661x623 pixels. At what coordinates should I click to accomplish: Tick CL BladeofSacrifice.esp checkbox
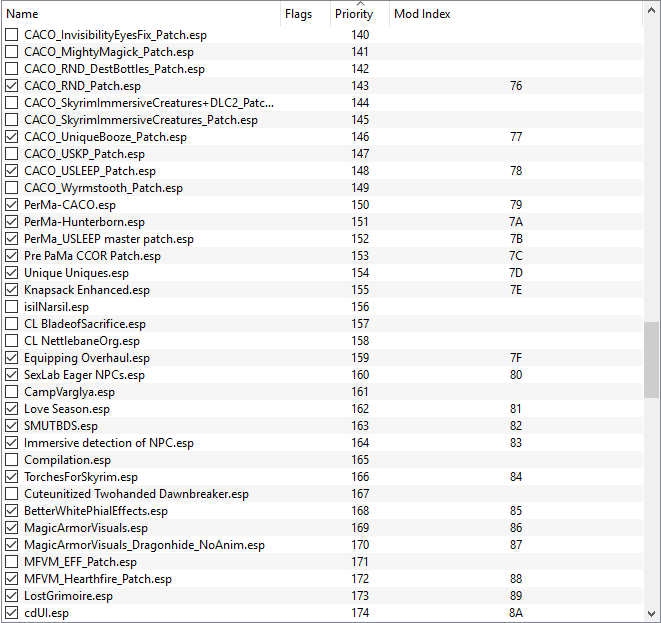click(12, 324)
